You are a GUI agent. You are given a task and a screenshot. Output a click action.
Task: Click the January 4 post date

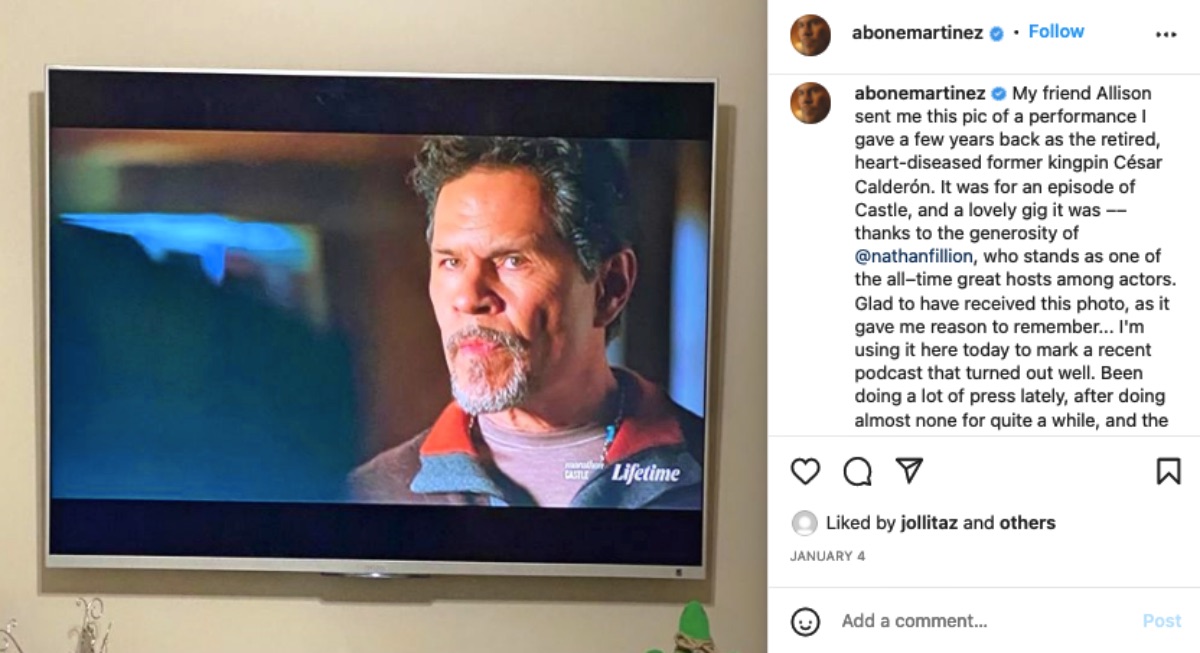tap(821, 556)
